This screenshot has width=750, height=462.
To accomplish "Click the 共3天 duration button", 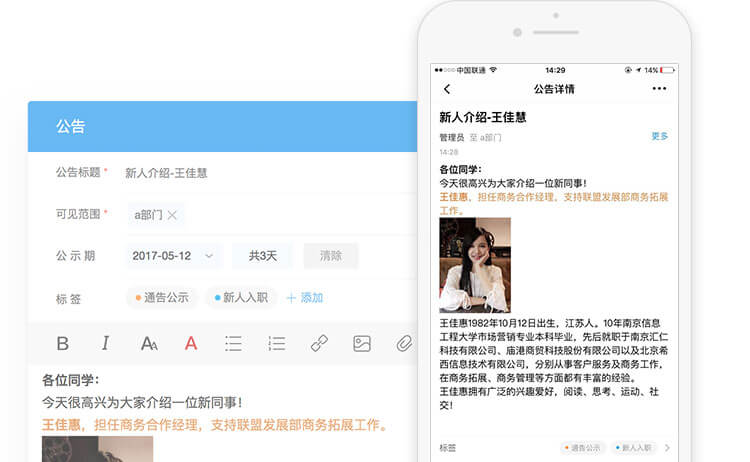I will click(262, 256).
